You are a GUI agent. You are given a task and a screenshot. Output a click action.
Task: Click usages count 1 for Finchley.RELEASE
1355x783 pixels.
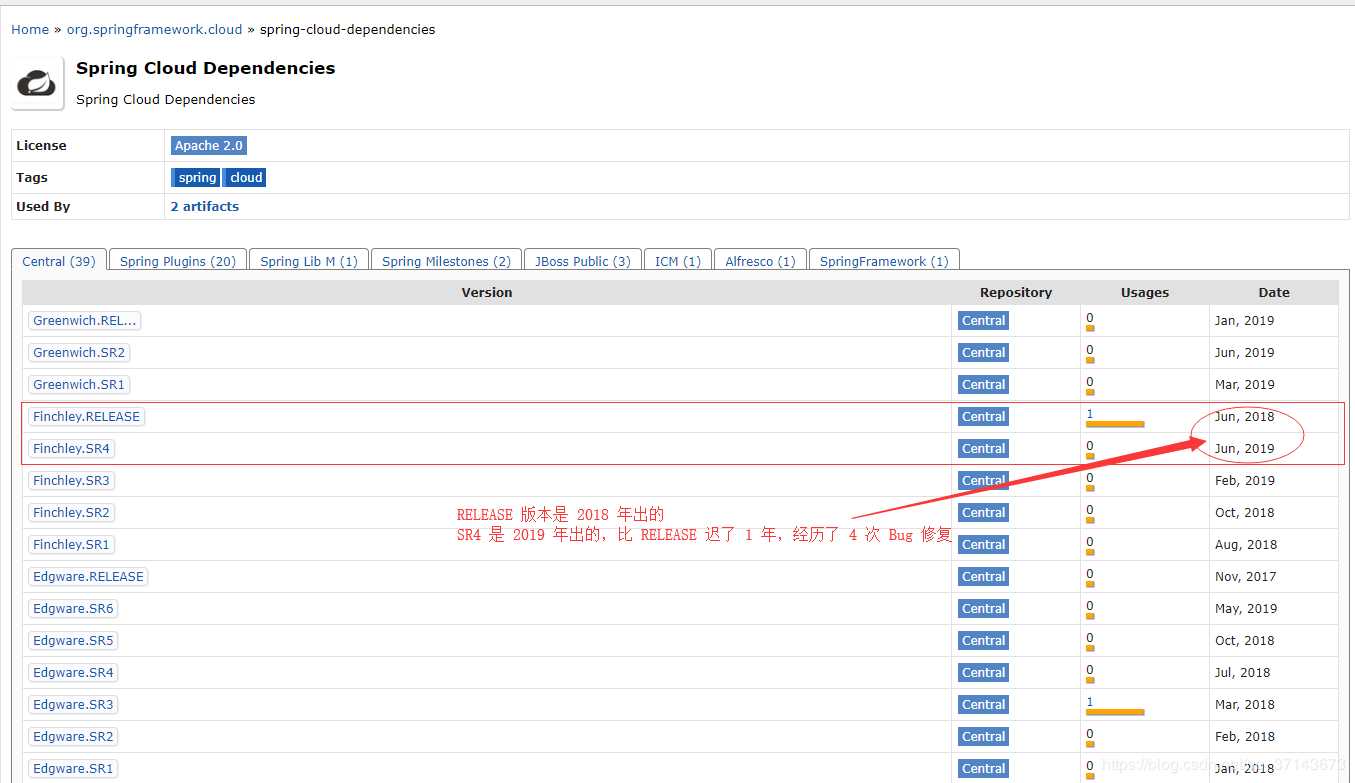click(x=1090, y=413)
